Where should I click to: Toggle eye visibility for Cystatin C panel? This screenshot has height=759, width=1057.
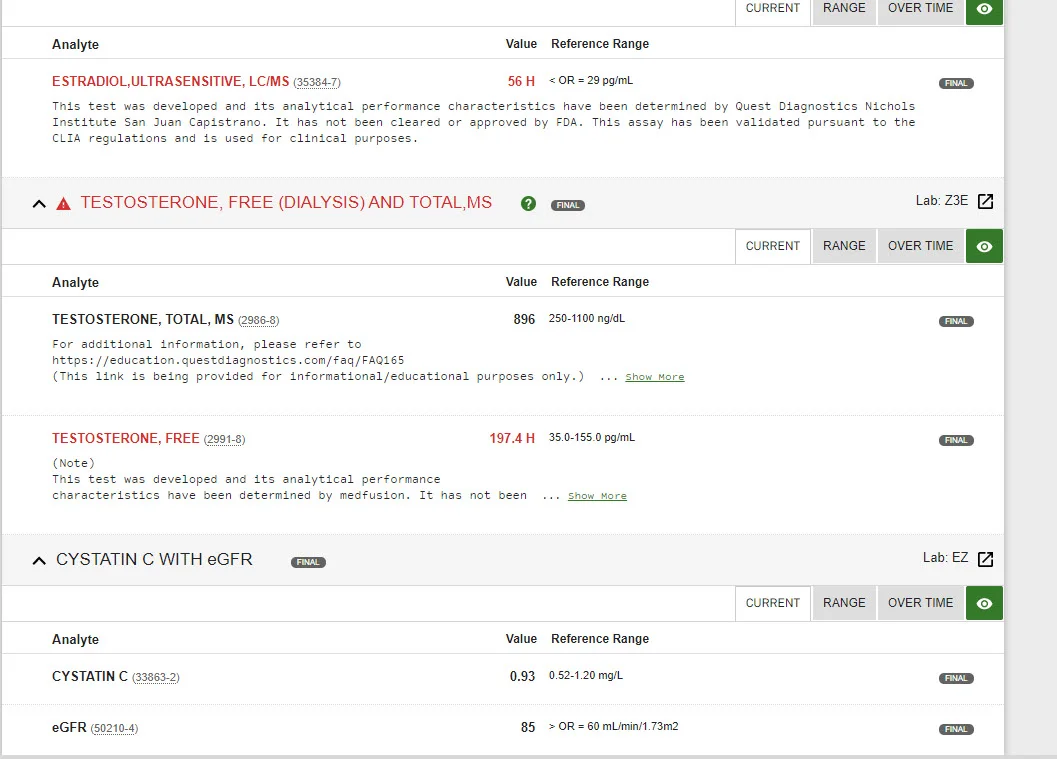[984, 603]
